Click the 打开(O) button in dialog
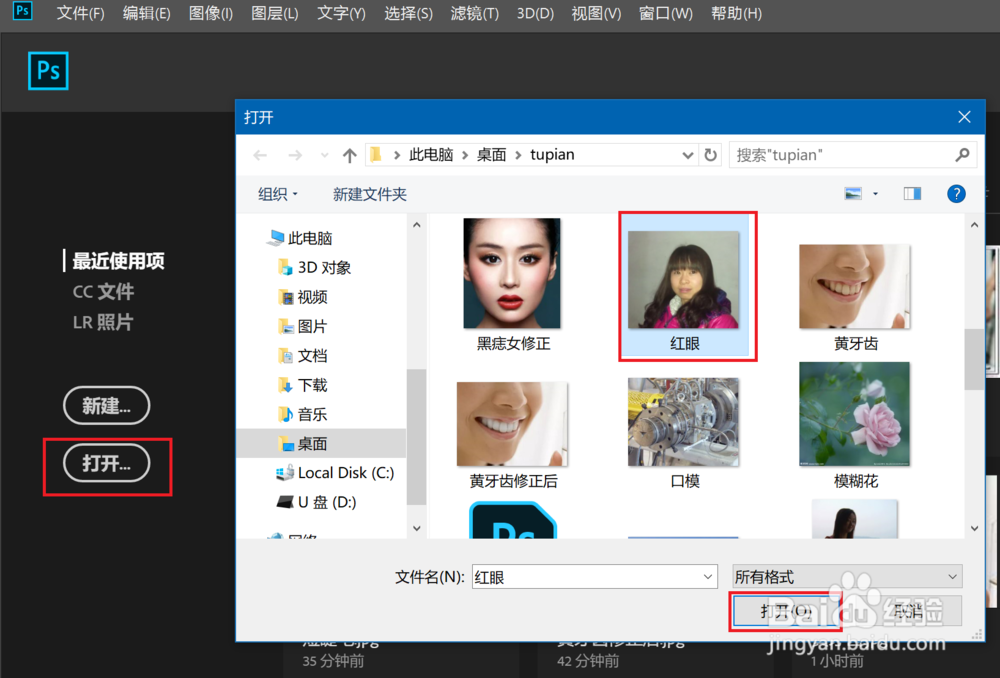1000x678 pixels. [x=786, y=612]
